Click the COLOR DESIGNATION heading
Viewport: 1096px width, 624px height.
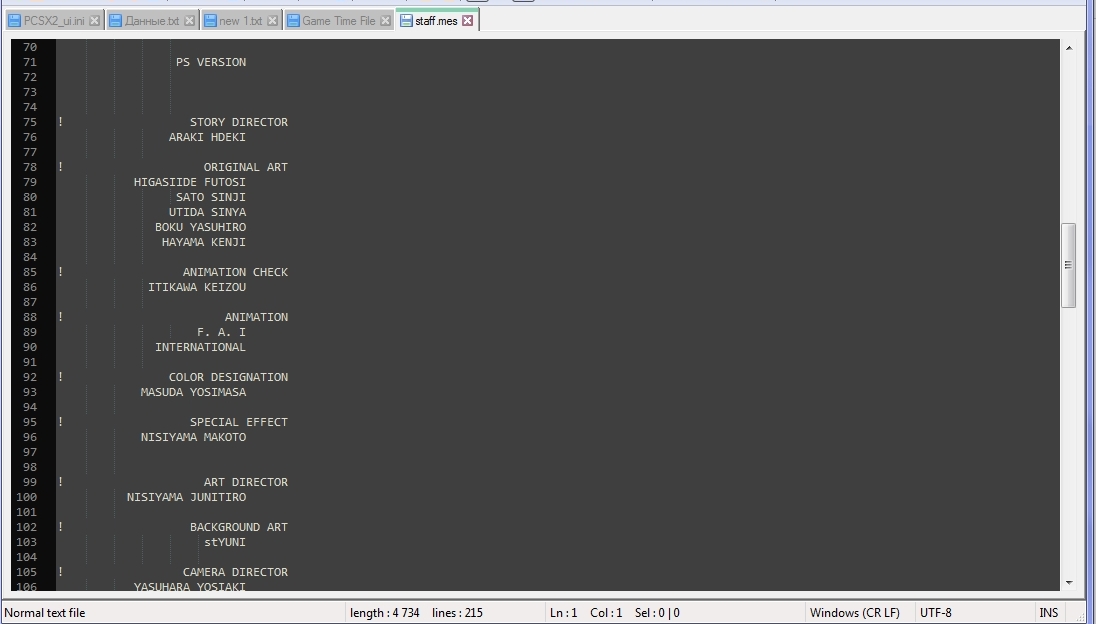(x=229, y=377)
